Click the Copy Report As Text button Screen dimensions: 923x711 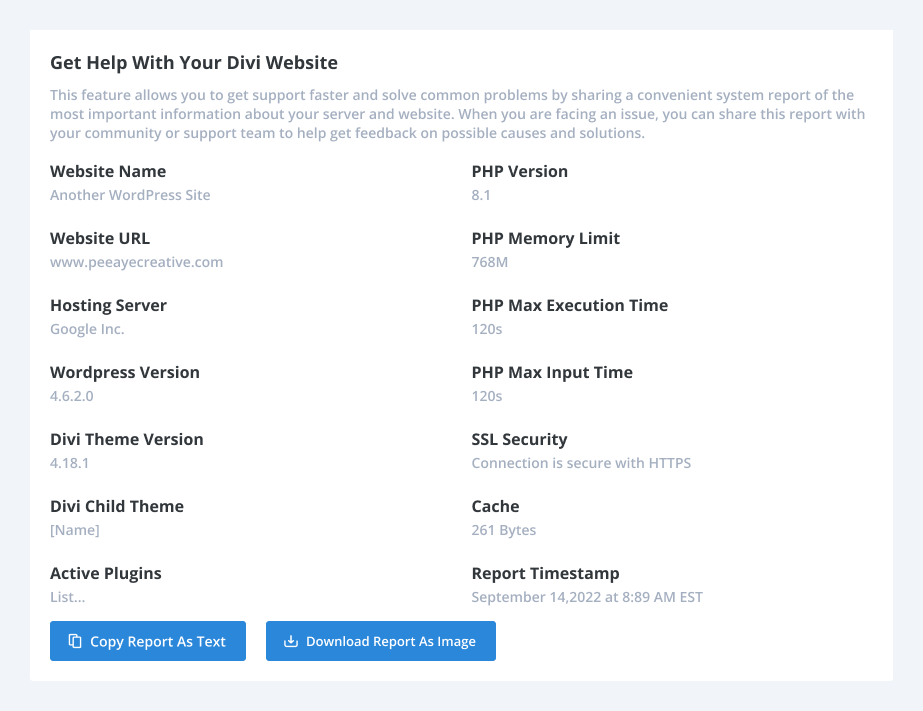click(148, 641)
